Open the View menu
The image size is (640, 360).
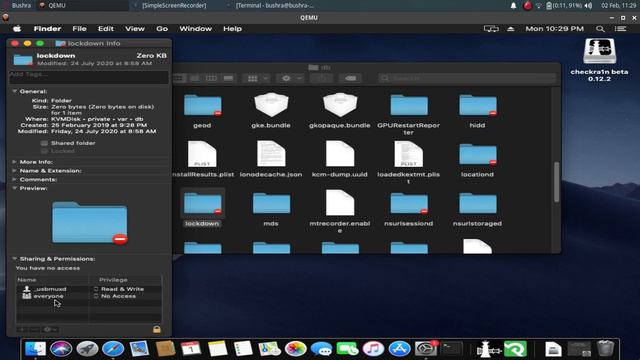135,29
